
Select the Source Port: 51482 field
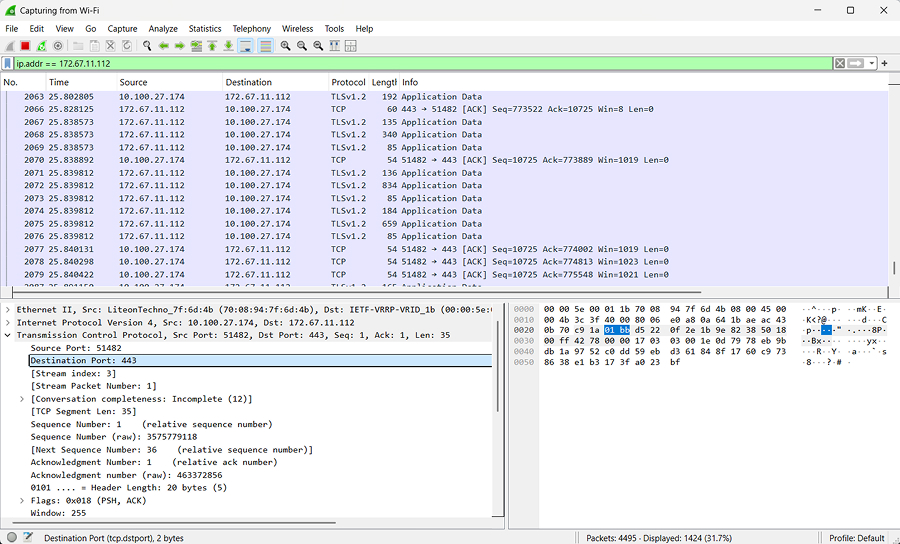pos(76,348)
